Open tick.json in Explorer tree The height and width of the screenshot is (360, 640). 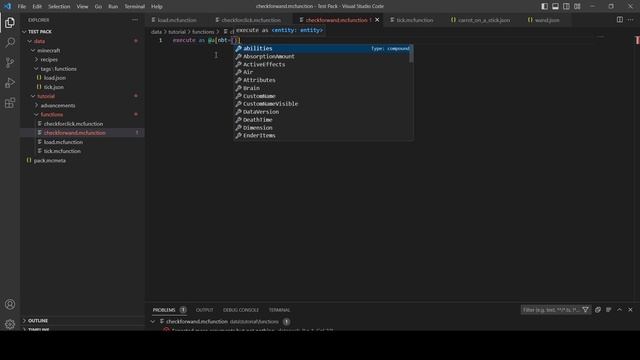(54, 87)
